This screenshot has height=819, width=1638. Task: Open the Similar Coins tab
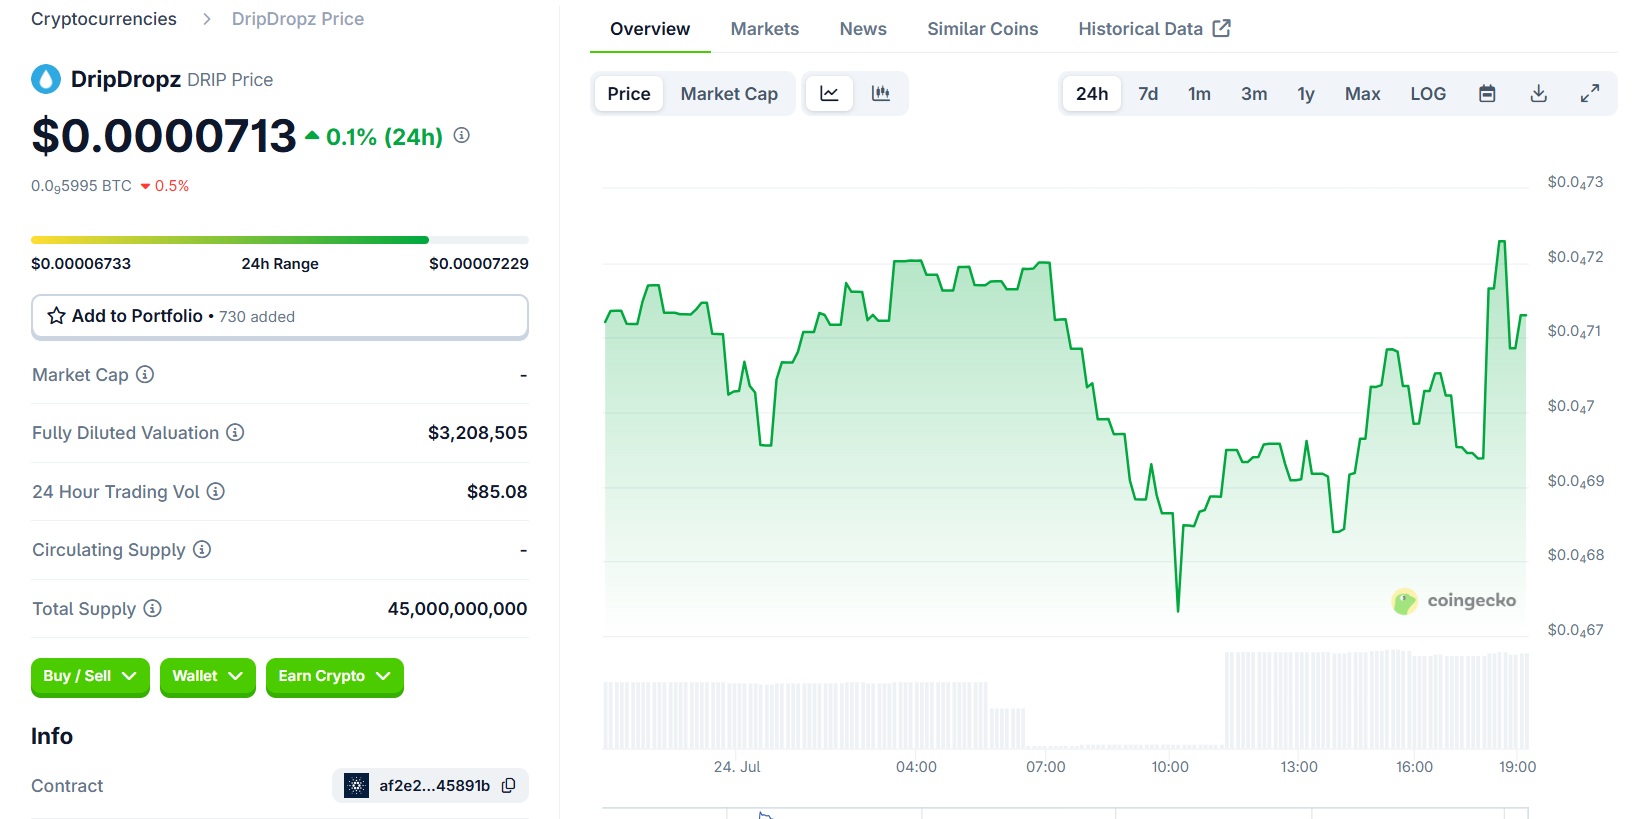click(983, 29)
